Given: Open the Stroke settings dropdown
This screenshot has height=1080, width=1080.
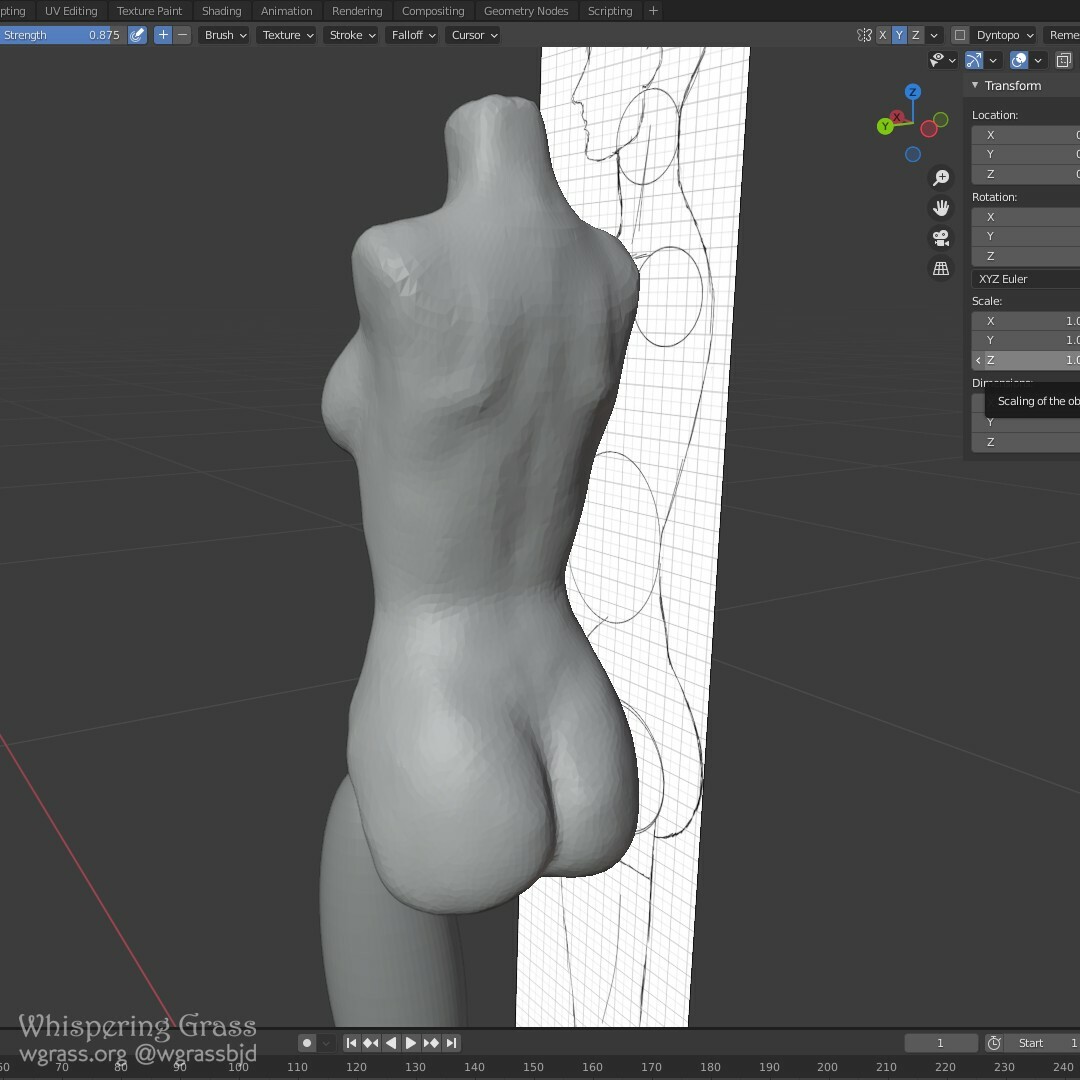Looking at the screenshot, I should [351, 35].
